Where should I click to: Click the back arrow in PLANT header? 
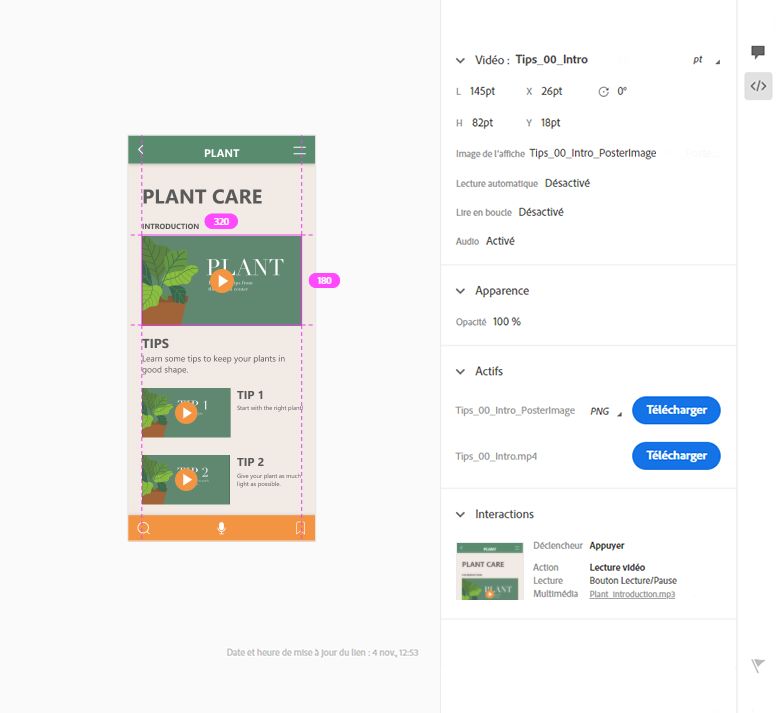click(141, 149)
